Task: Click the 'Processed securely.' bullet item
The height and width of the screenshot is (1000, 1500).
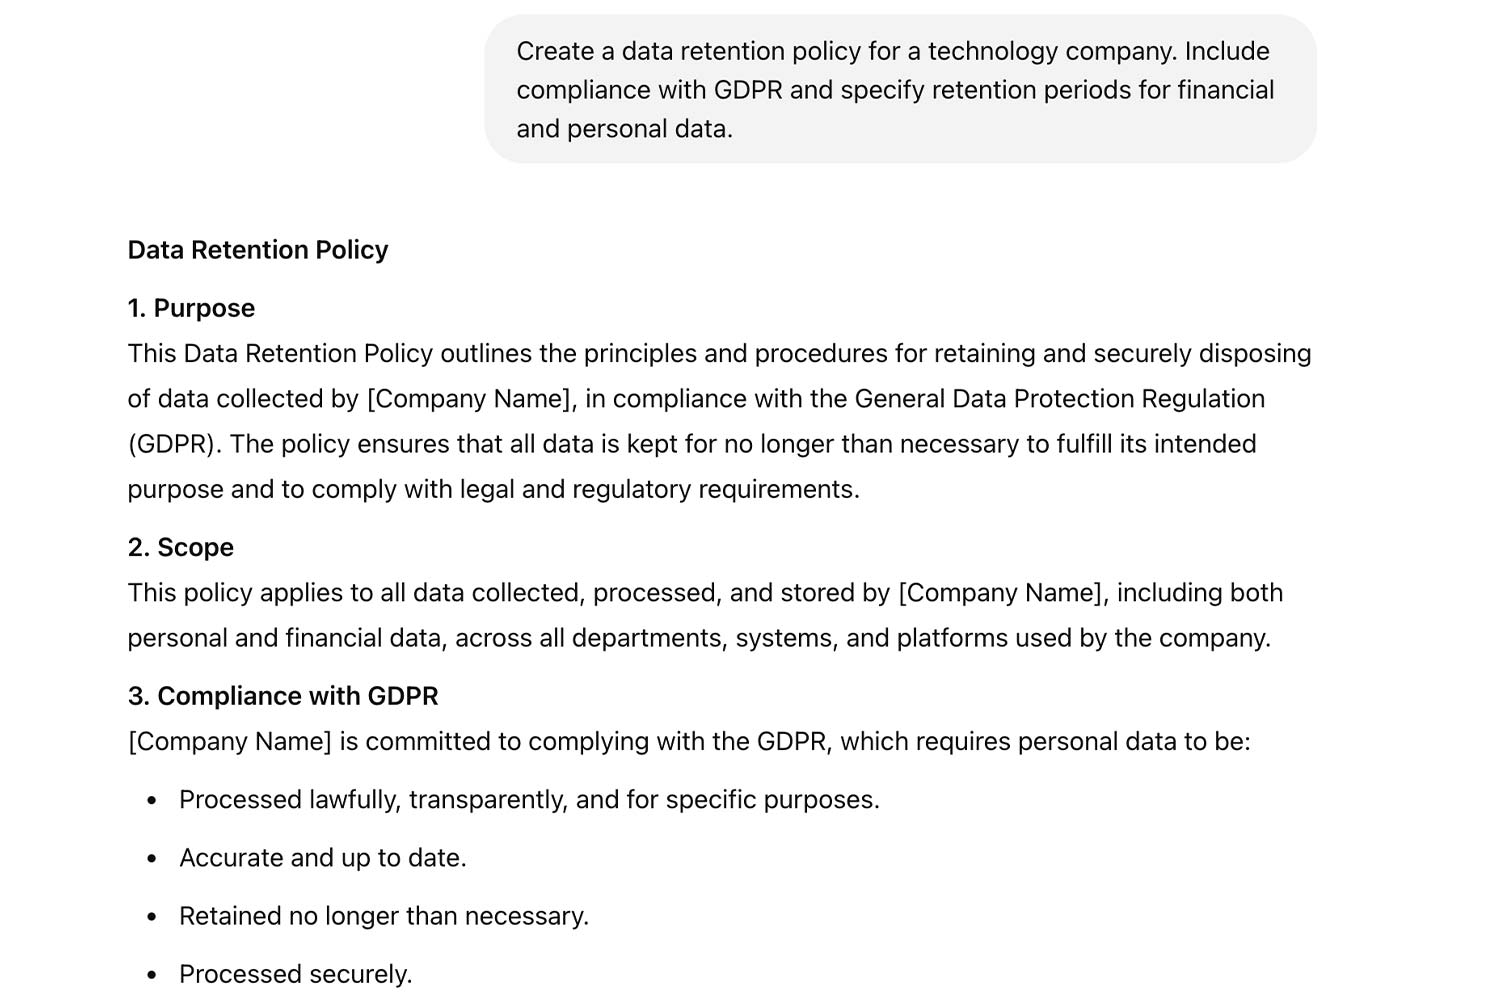Action: 296,974
